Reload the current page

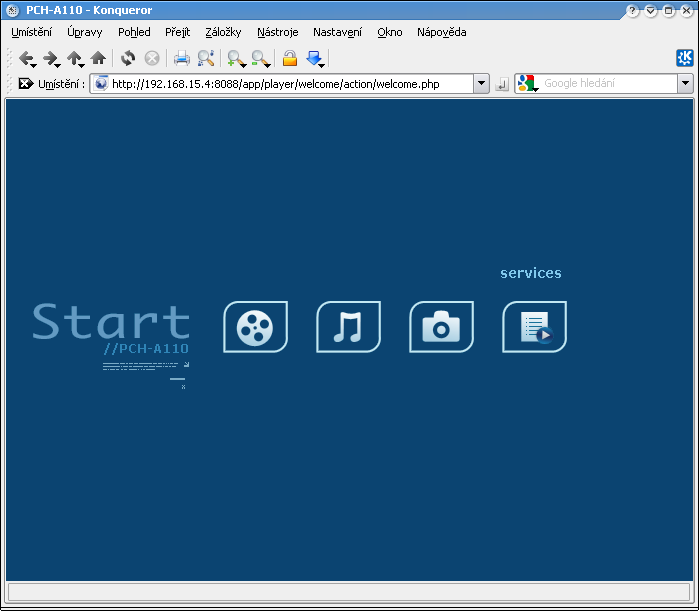pyautogui.click(x=128, y=58)
